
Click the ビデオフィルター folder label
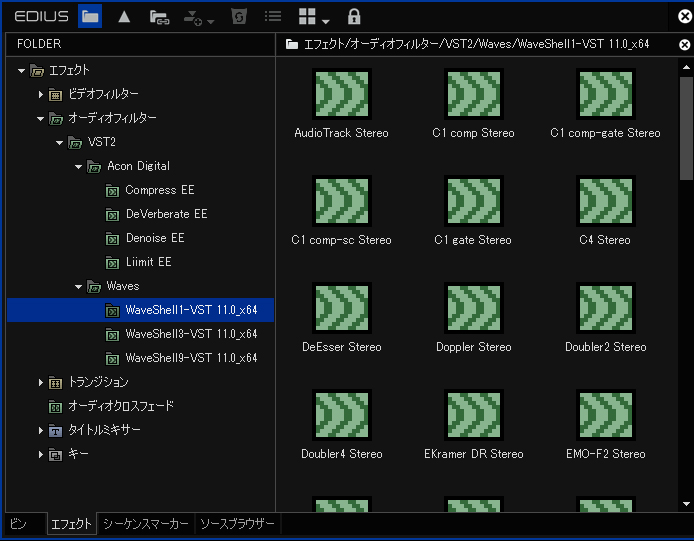point(103,94)
